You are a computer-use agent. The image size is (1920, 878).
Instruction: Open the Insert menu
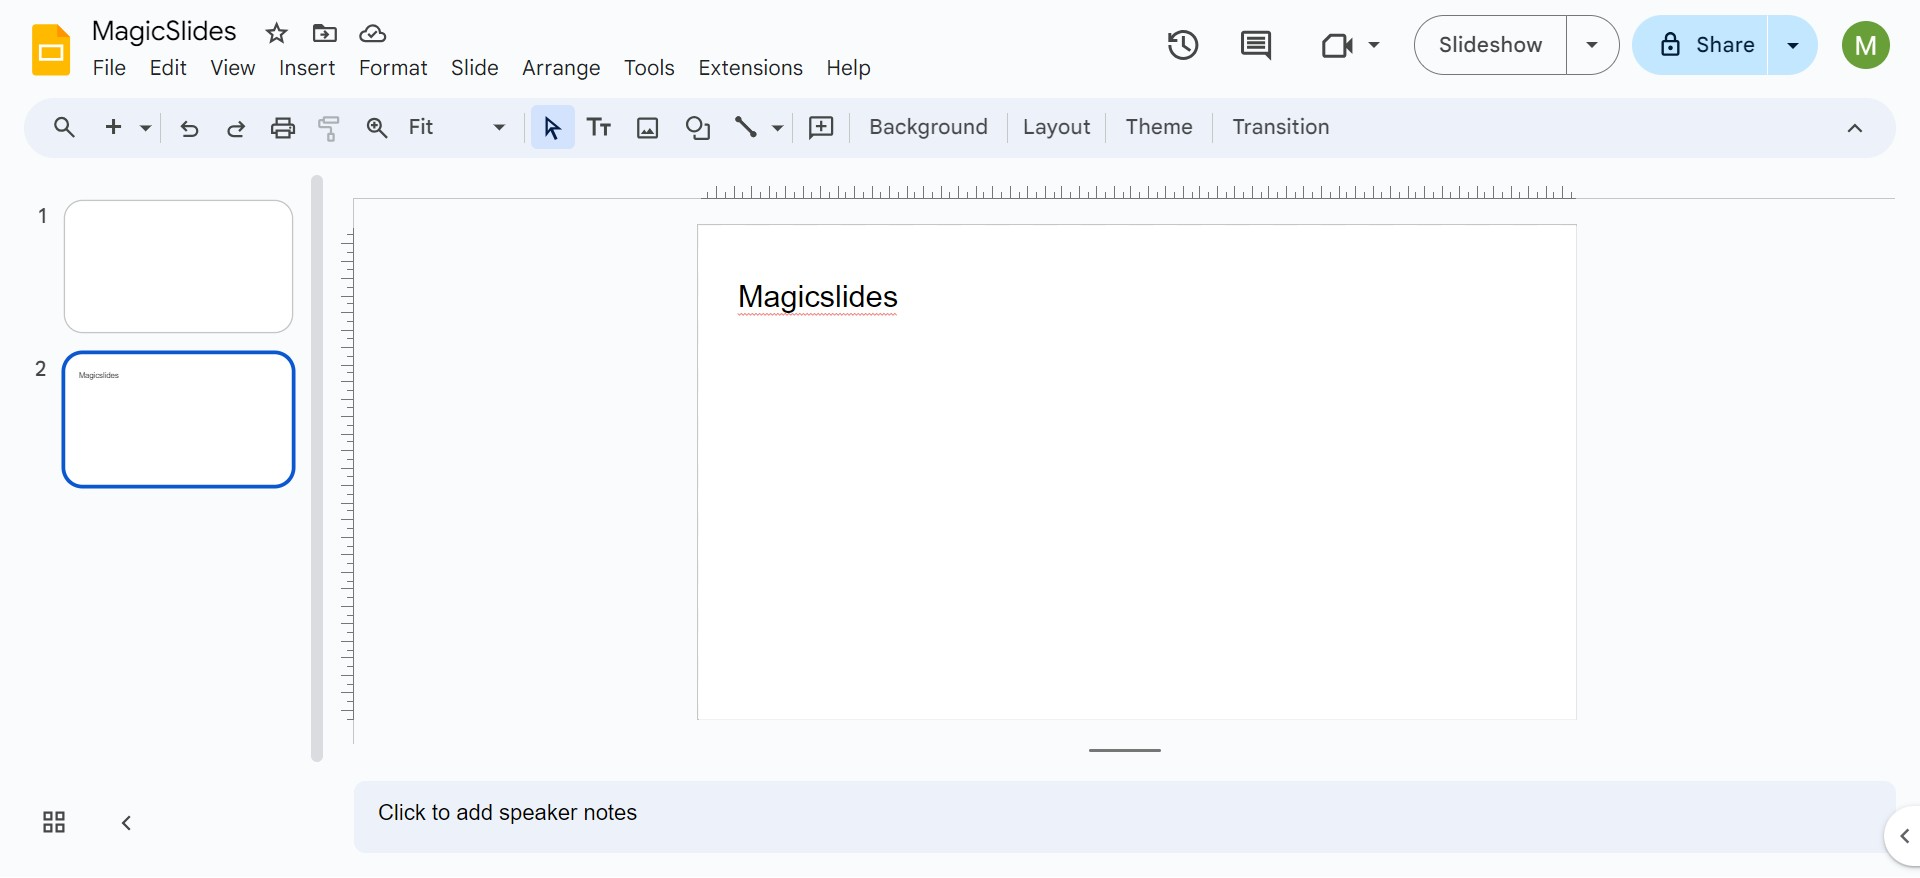pos(306,68)
